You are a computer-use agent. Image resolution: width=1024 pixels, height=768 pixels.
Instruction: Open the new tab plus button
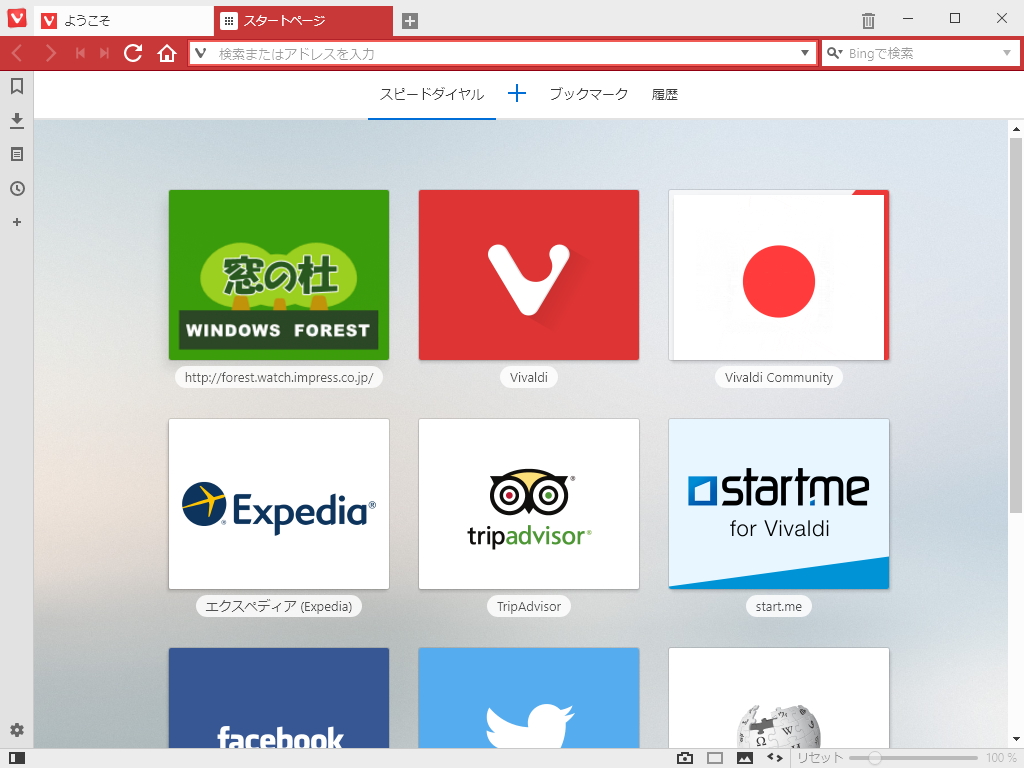pyautogui.click(x=409, y=21)
